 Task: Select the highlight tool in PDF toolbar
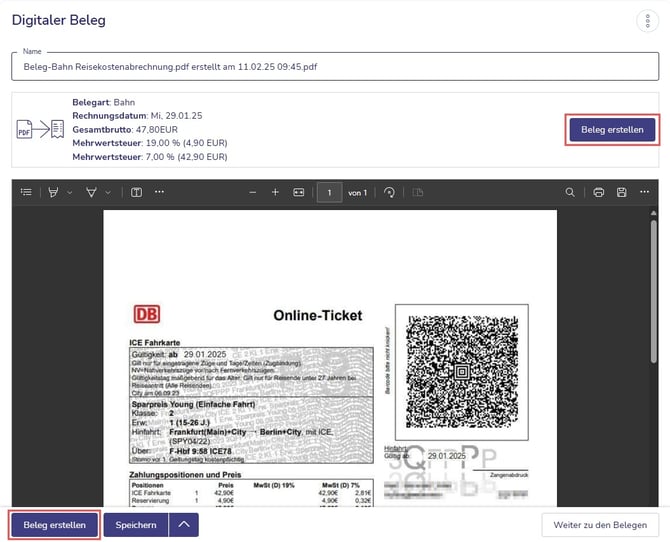53,192
